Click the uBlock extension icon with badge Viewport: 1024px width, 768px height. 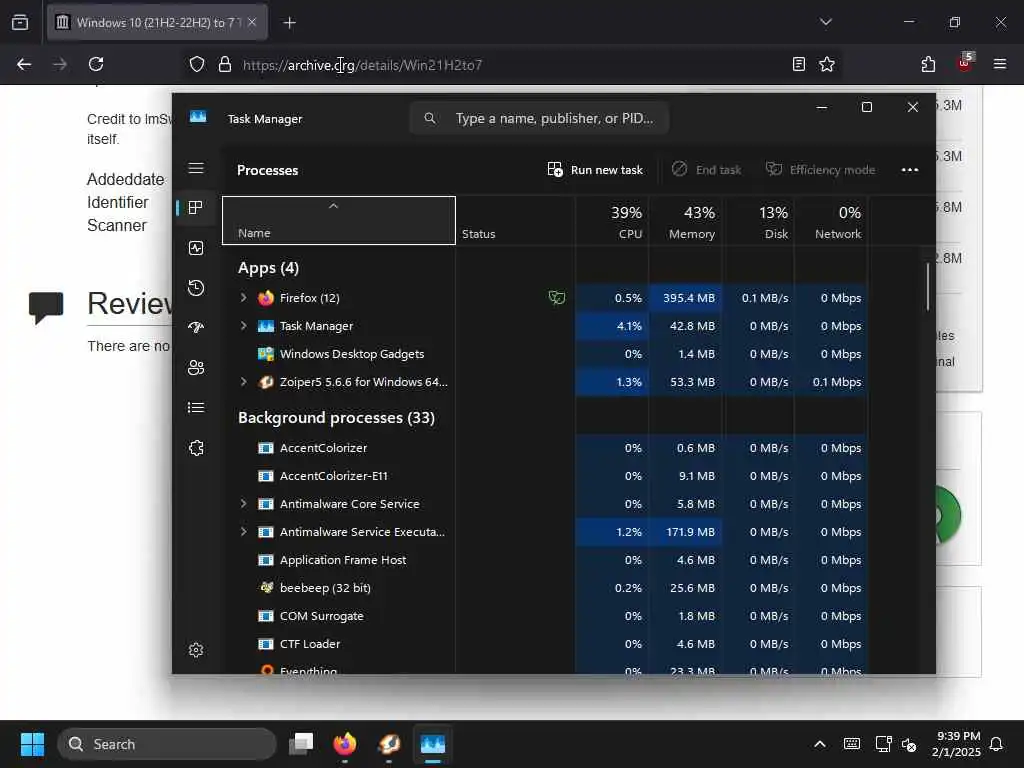click(964, 63)
